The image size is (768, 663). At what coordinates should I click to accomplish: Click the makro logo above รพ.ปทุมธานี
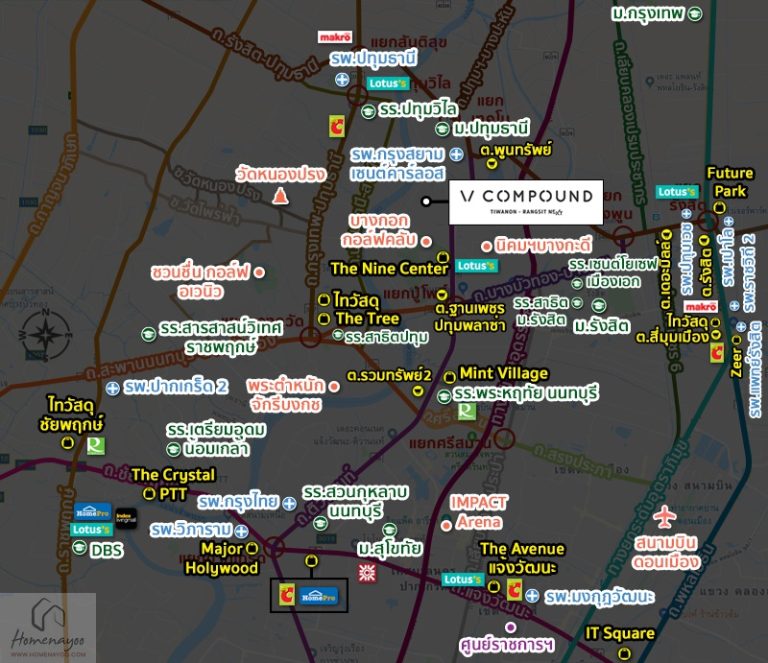pyautogui.click(x=335, y=37)
